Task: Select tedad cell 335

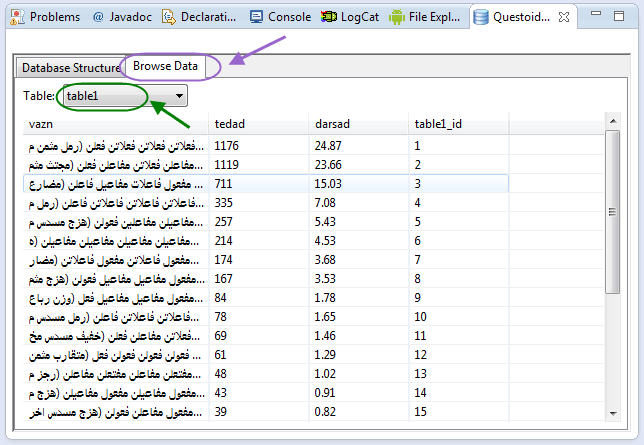Action: coord(259,203)
